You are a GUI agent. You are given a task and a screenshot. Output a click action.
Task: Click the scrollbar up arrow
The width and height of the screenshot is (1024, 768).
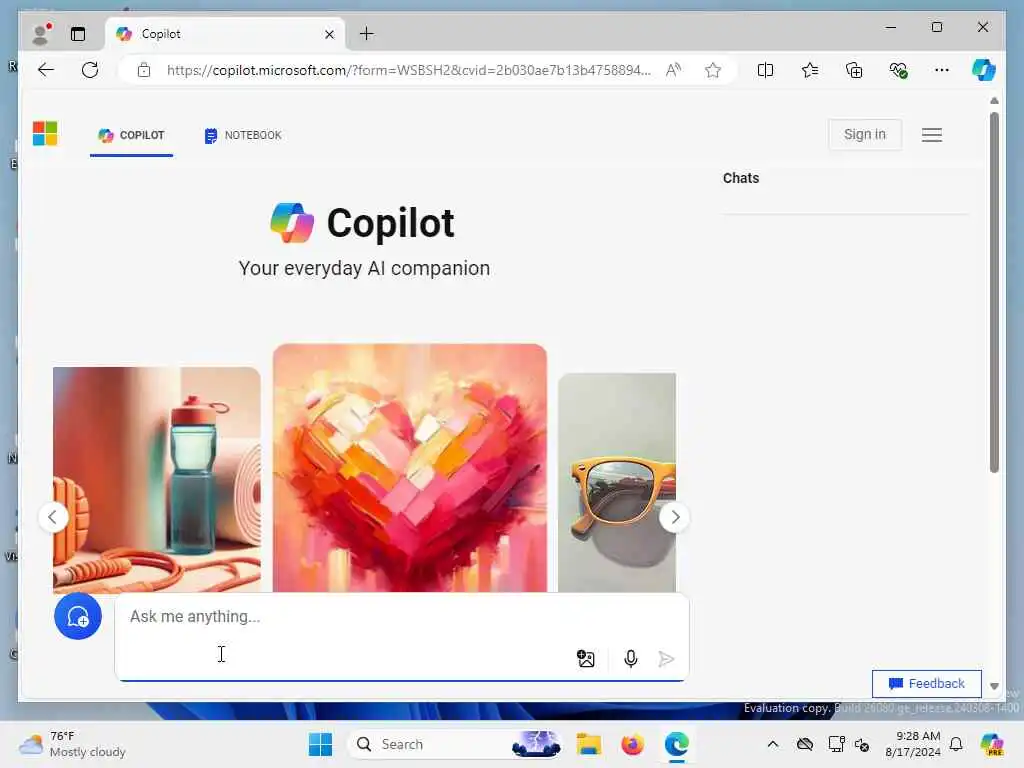point(994,101)
